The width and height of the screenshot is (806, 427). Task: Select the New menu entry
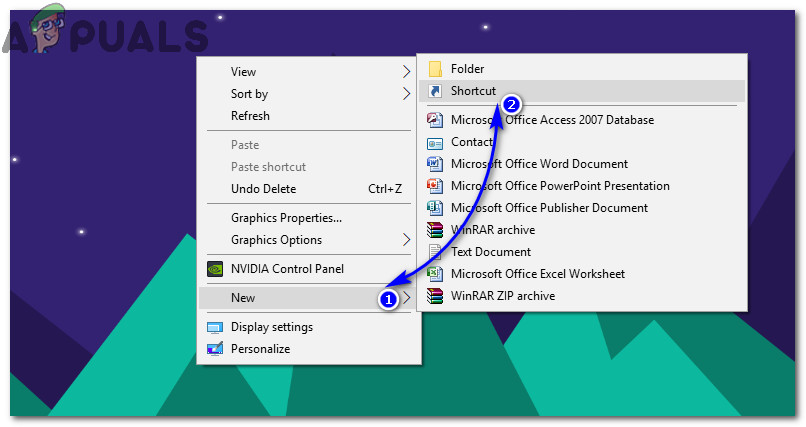point(309,298)
